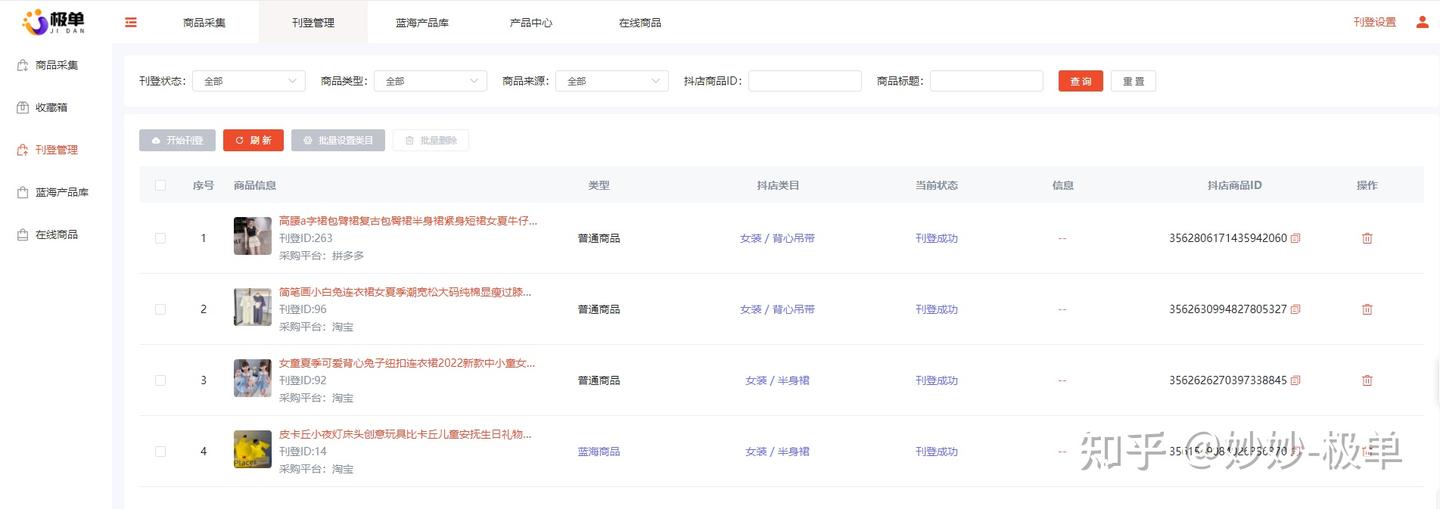Open the 女童夏季 product thumbnail

252,378
